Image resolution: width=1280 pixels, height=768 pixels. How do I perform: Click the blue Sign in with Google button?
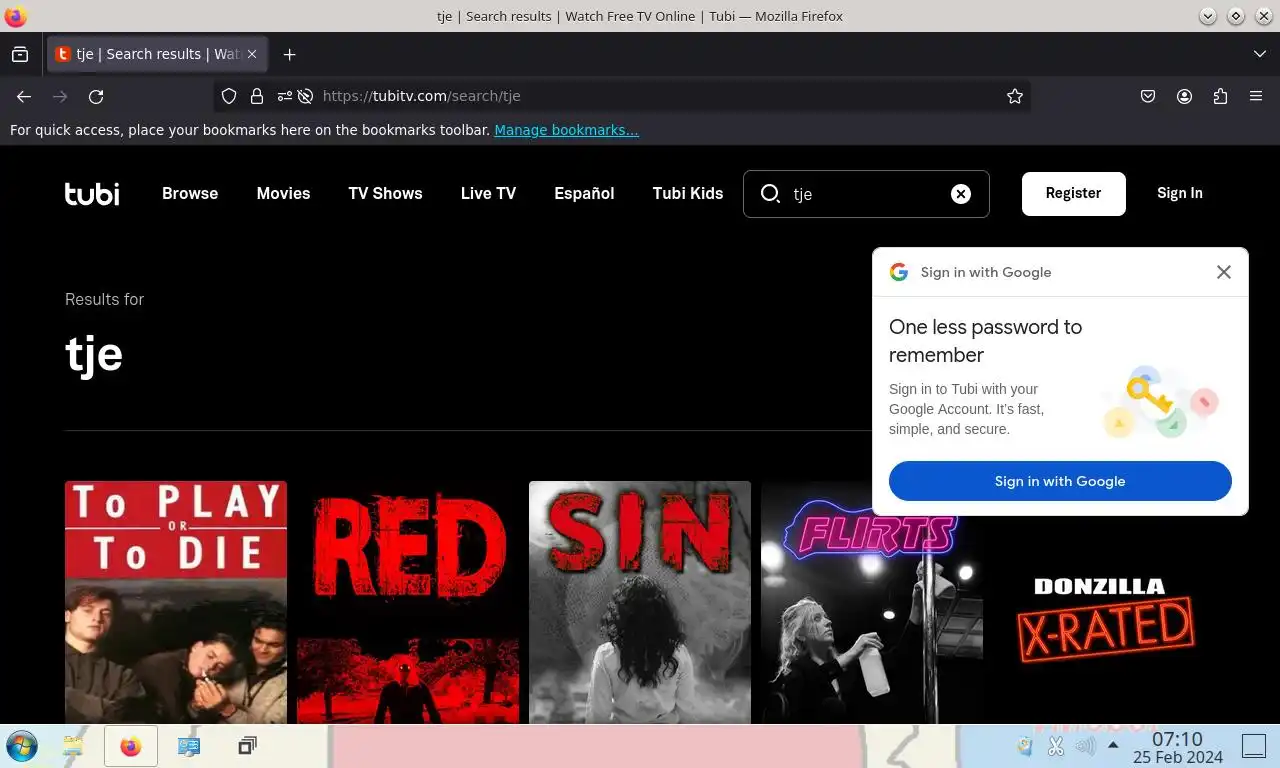(1060, 481)
